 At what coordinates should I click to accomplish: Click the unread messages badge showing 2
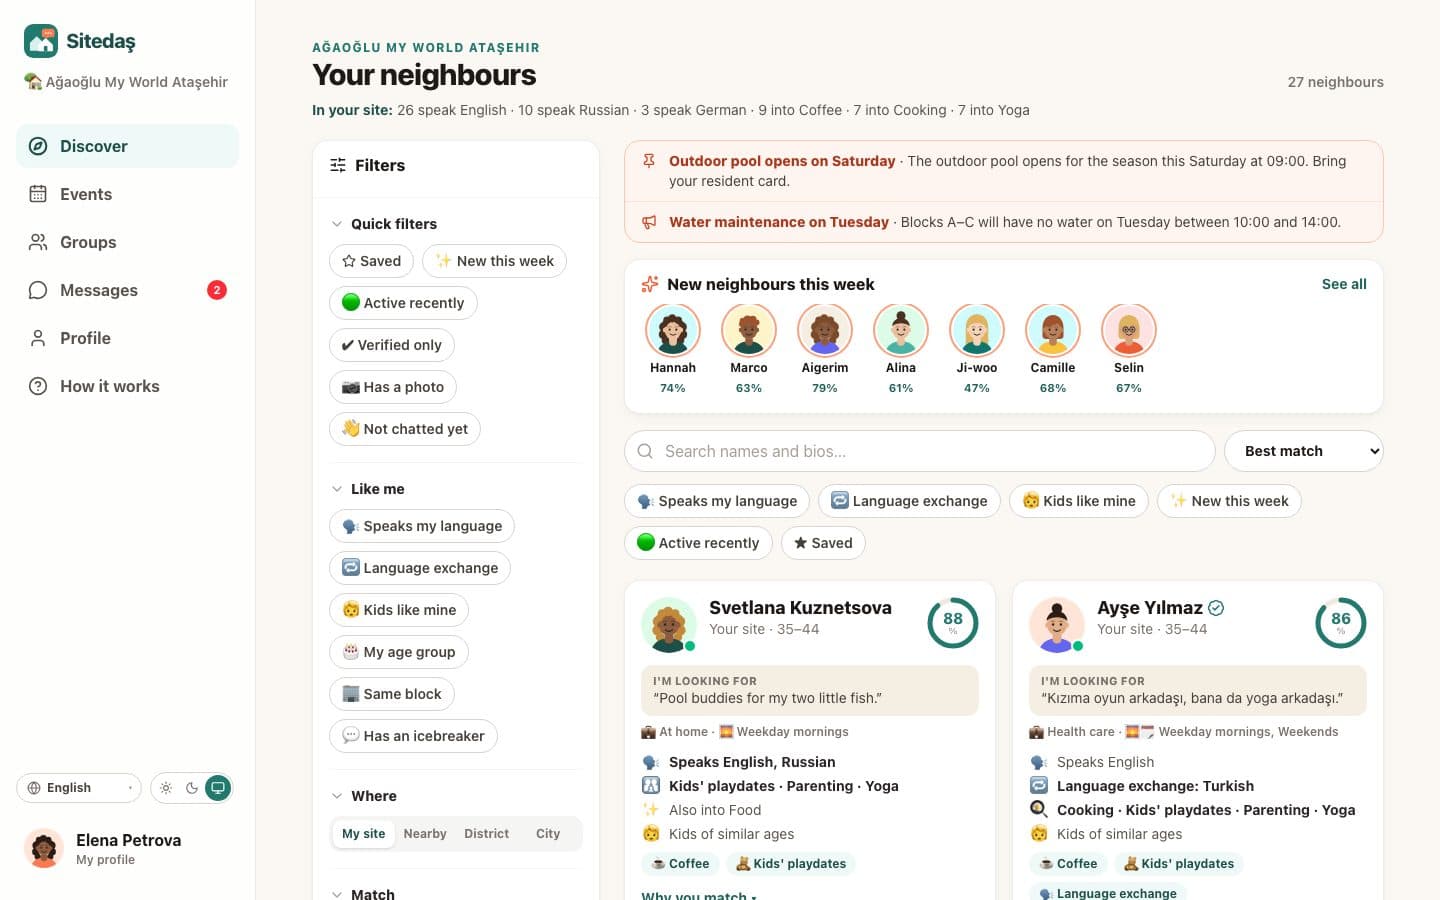217,290
